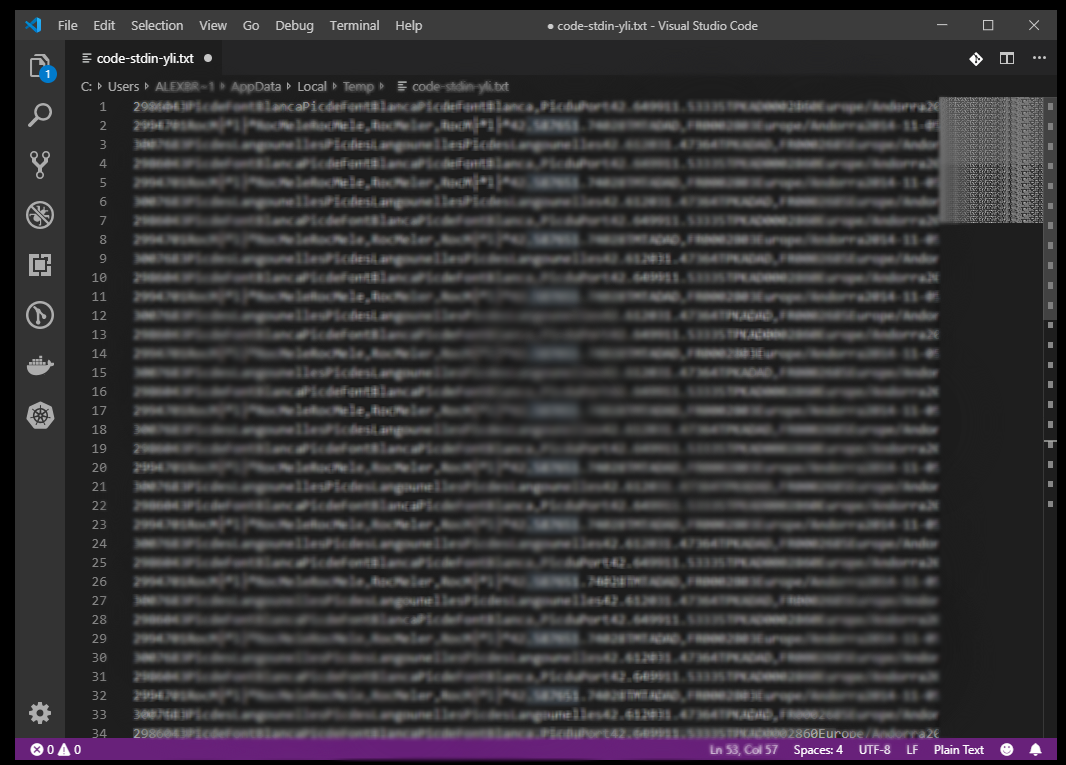Click Ln 53, Col 57 position indicator
1066x765 pixels.
pos(746,749)
